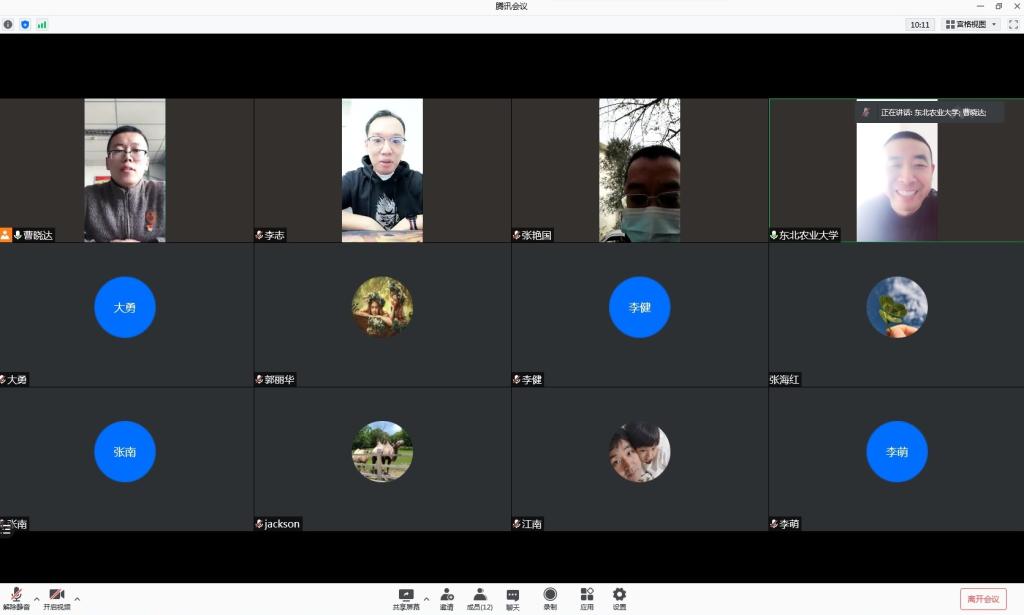Expand video options arrow beside camera
Screen dimensions: 1024x615
coord(77,598)
